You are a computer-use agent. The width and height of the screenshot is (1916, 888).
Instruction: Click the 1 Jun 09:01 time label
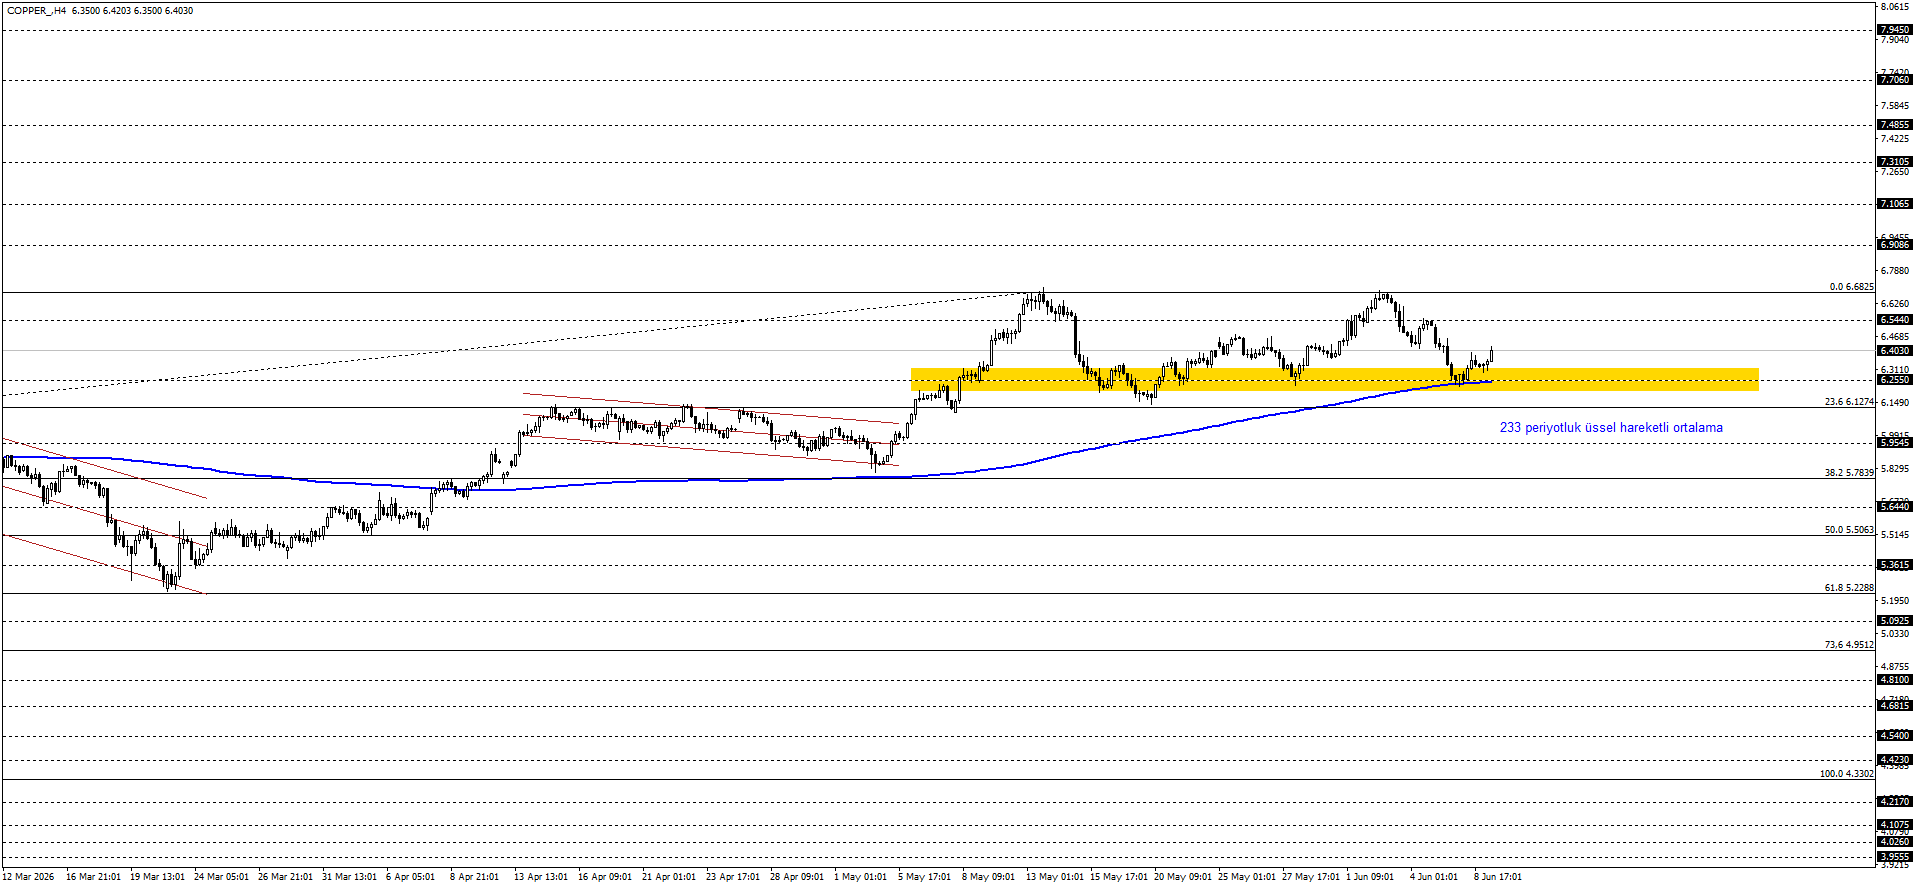pos(1371,877)
